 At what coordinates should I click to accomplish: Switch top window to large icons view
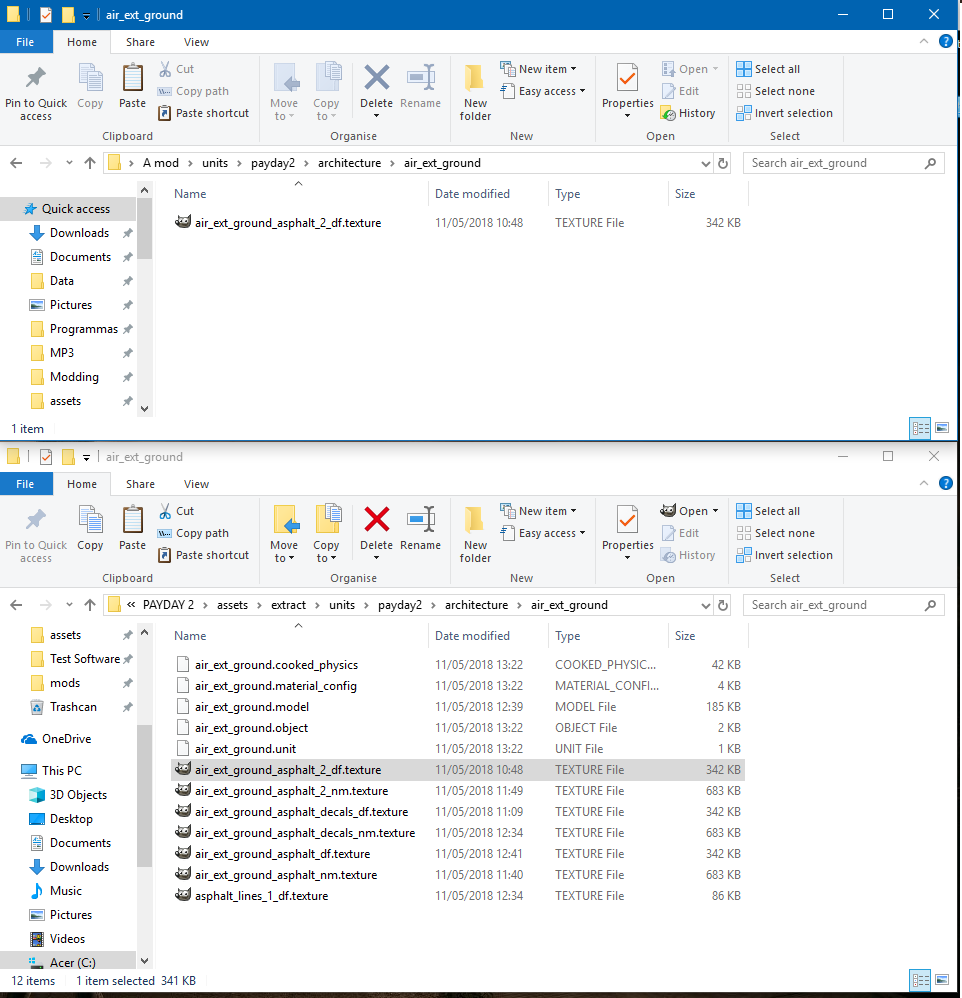click(x=942, y=428)
